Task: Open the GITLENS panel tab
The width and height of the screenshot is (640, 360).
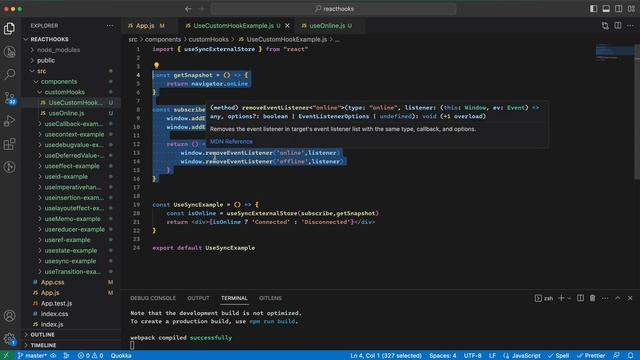Action: pyautogui.click(x=270, y=298)
